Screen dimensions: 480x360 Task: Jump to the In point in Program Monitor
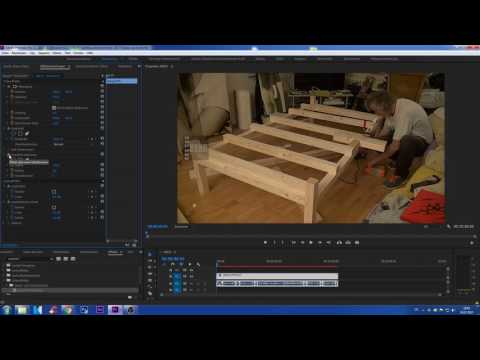(x=294, y=242)
